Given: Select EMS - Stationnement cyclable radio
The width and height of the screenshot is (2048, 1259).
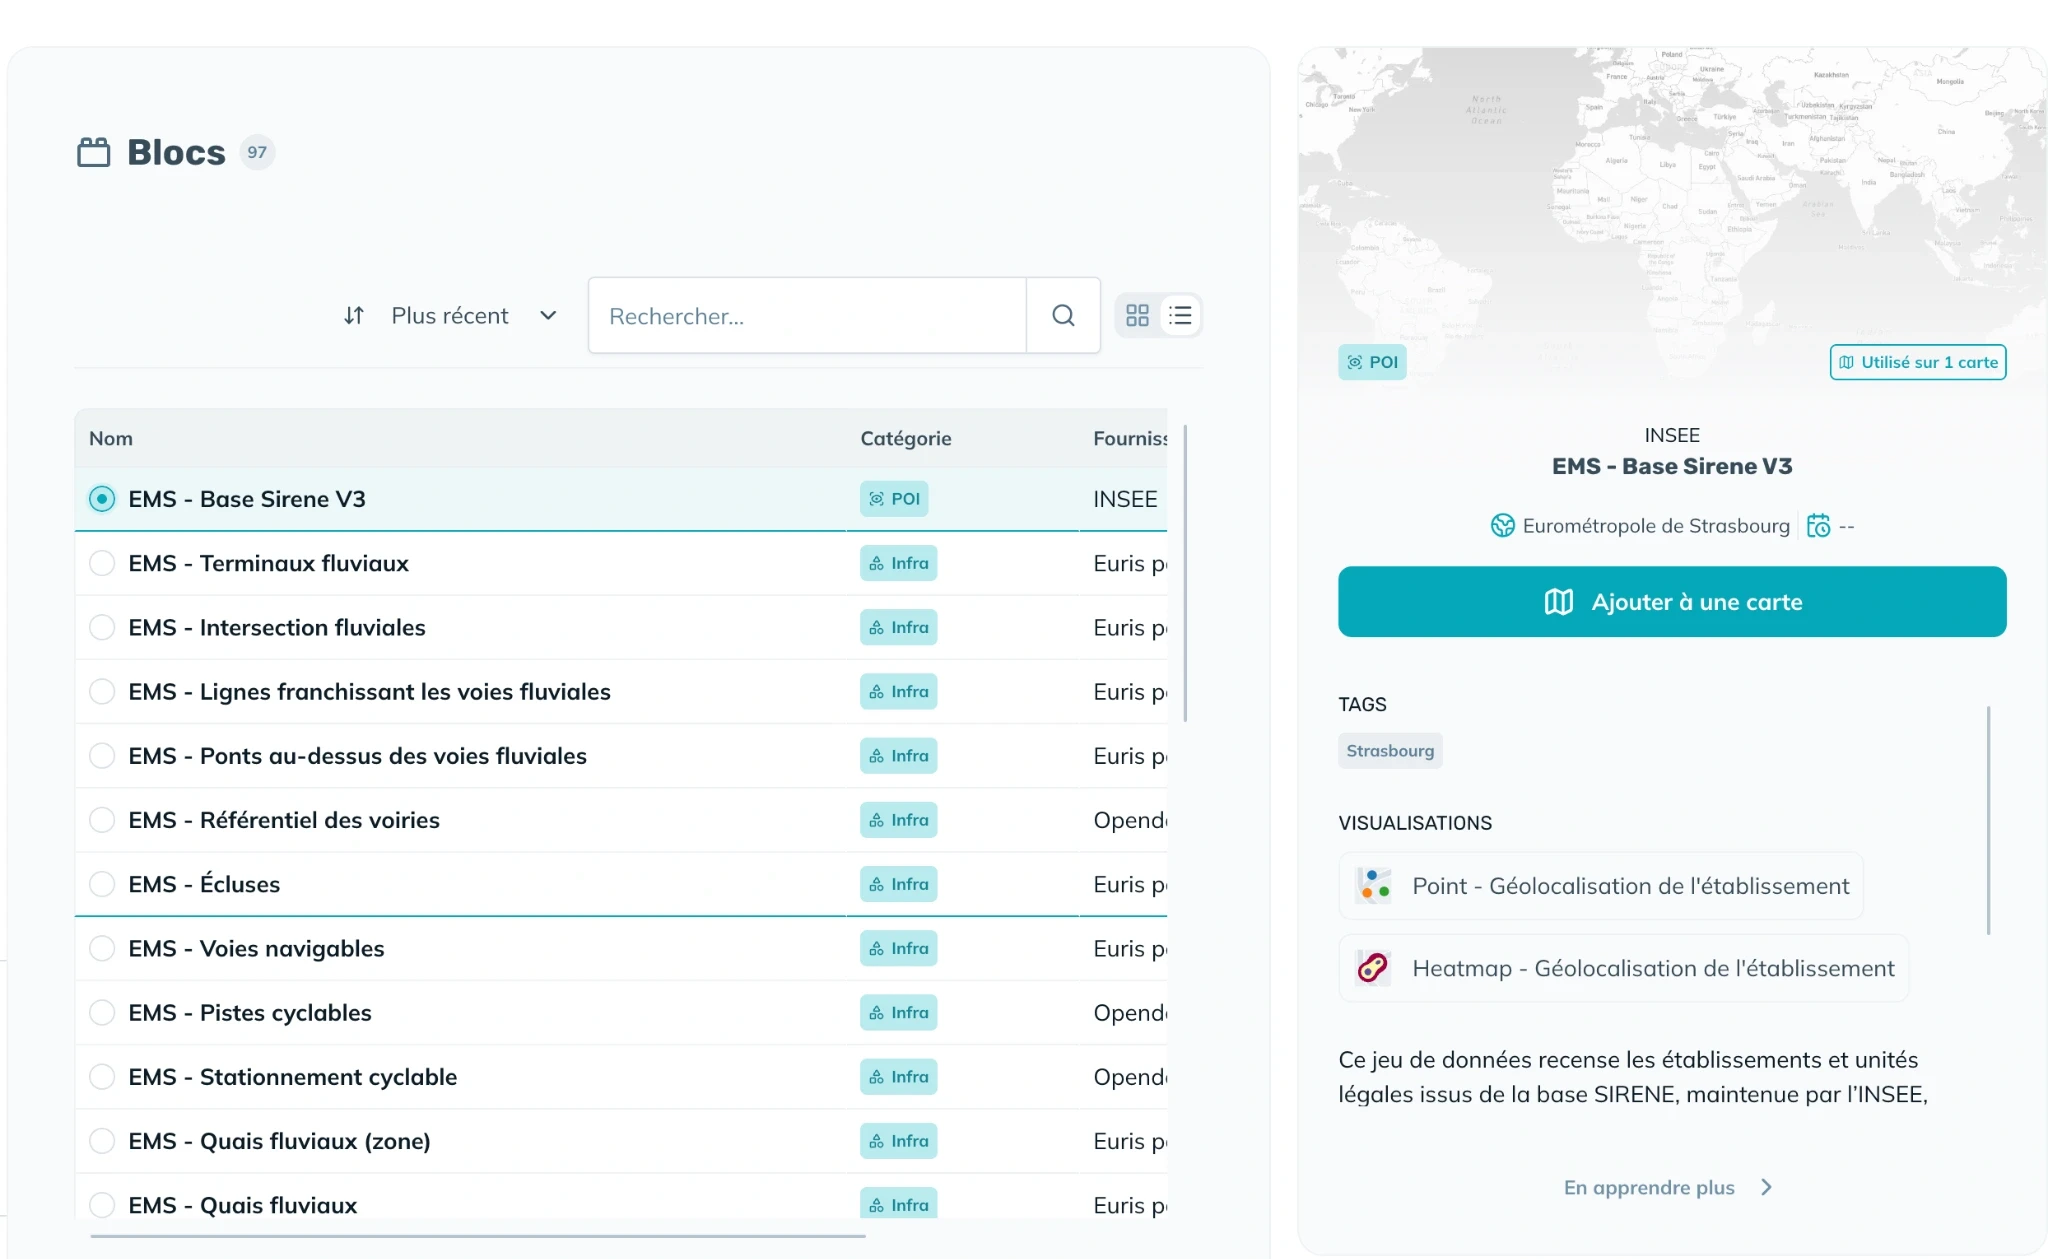Looking at the screenshot, I should [102, 1077].
